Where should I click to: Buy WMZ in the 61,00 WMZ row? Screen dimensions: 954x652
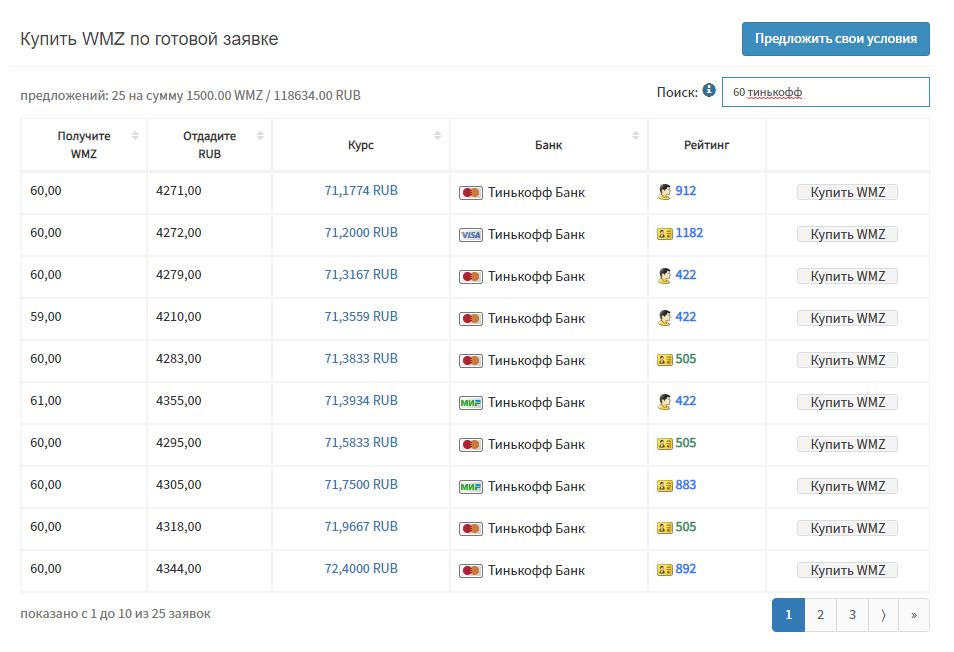(x=847, y=402)
